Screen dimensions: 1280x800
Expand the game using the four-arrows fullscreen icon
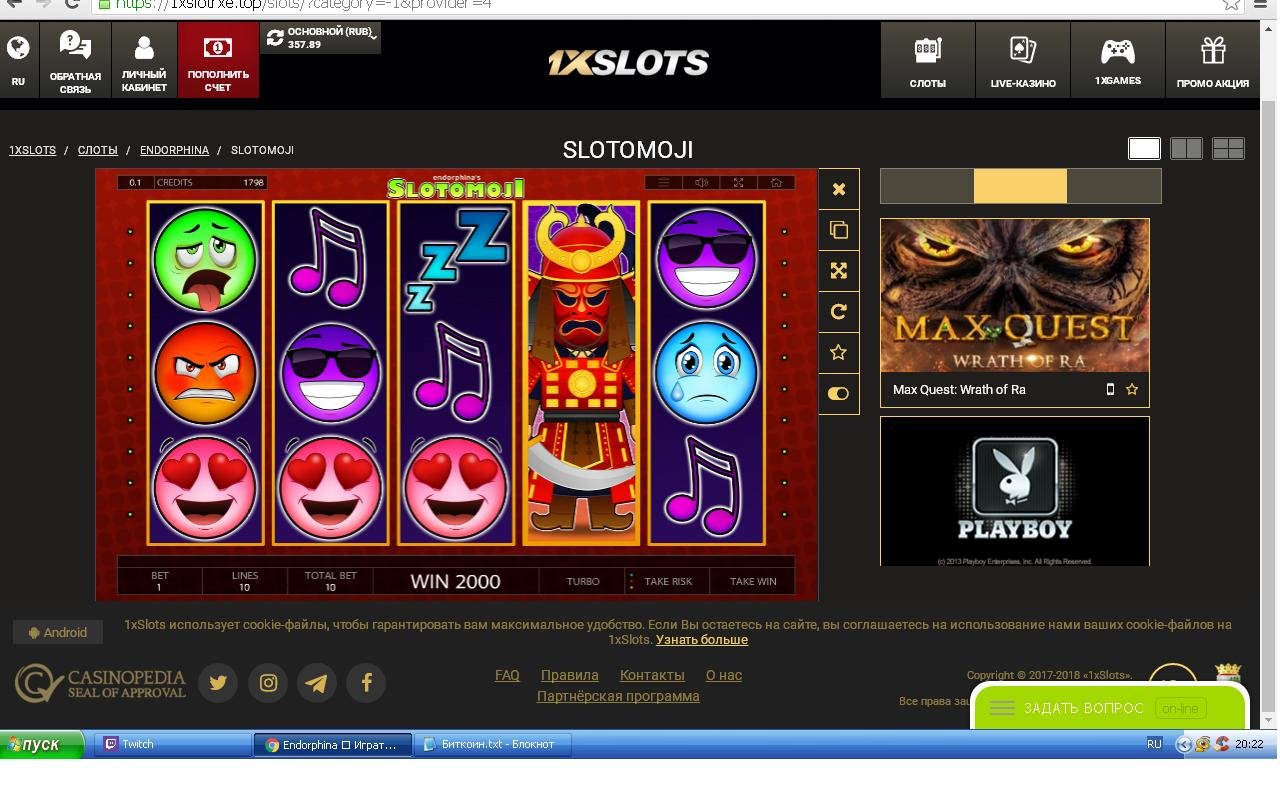839,270
